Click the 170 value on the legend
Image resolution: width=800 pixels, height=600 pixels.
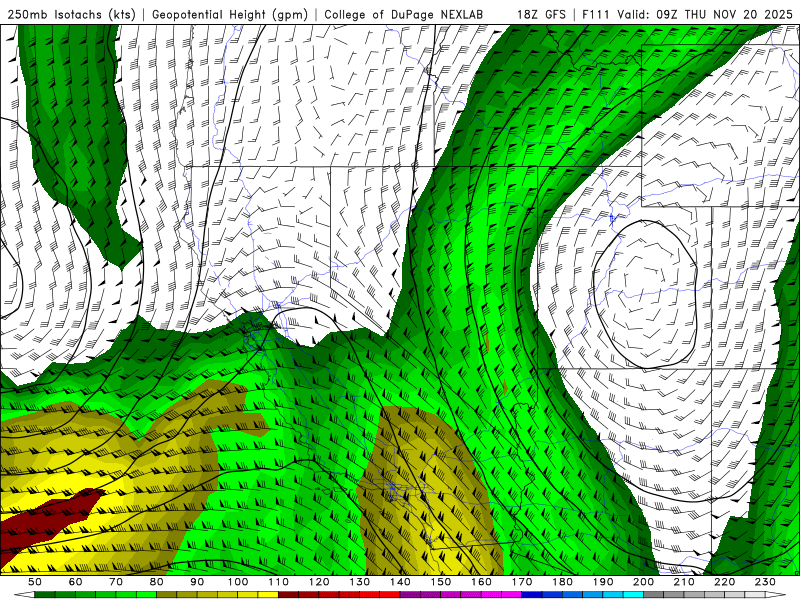pos(522,582)
